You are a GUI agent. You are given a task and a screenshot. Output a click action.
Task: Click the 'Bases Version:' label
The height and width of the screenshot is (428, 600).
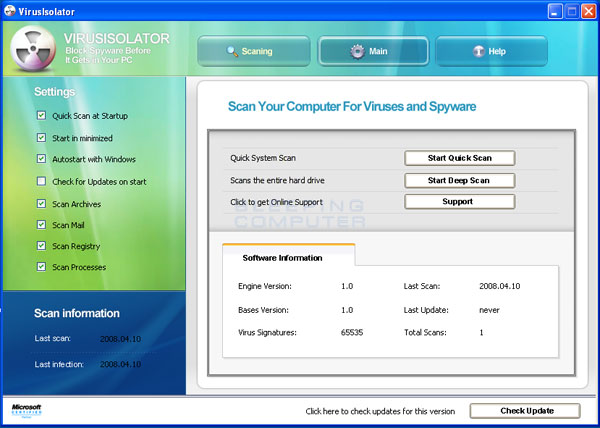263,310
